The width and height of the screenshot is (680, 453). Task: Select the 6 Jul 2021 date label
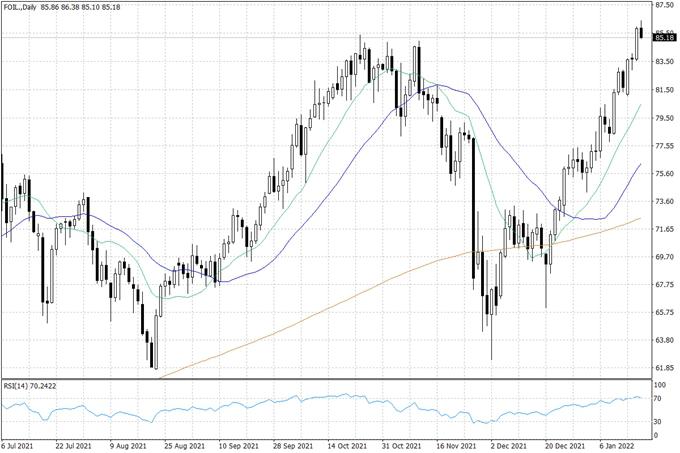coord(20,446)
